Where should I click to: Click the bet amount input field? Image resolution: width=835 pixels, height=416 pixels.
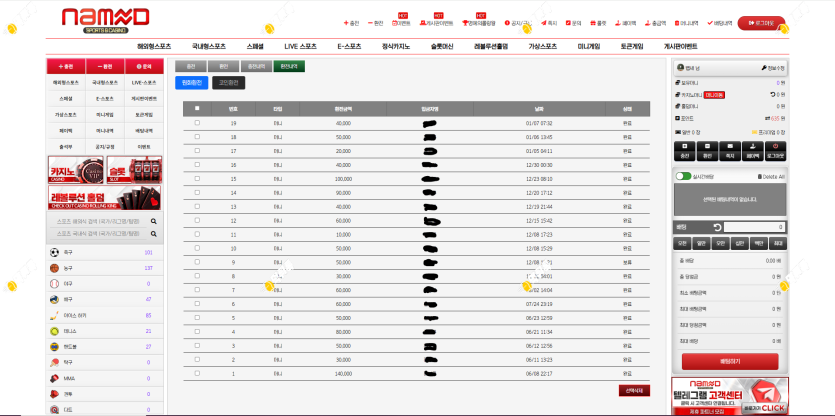pos(755,227)
